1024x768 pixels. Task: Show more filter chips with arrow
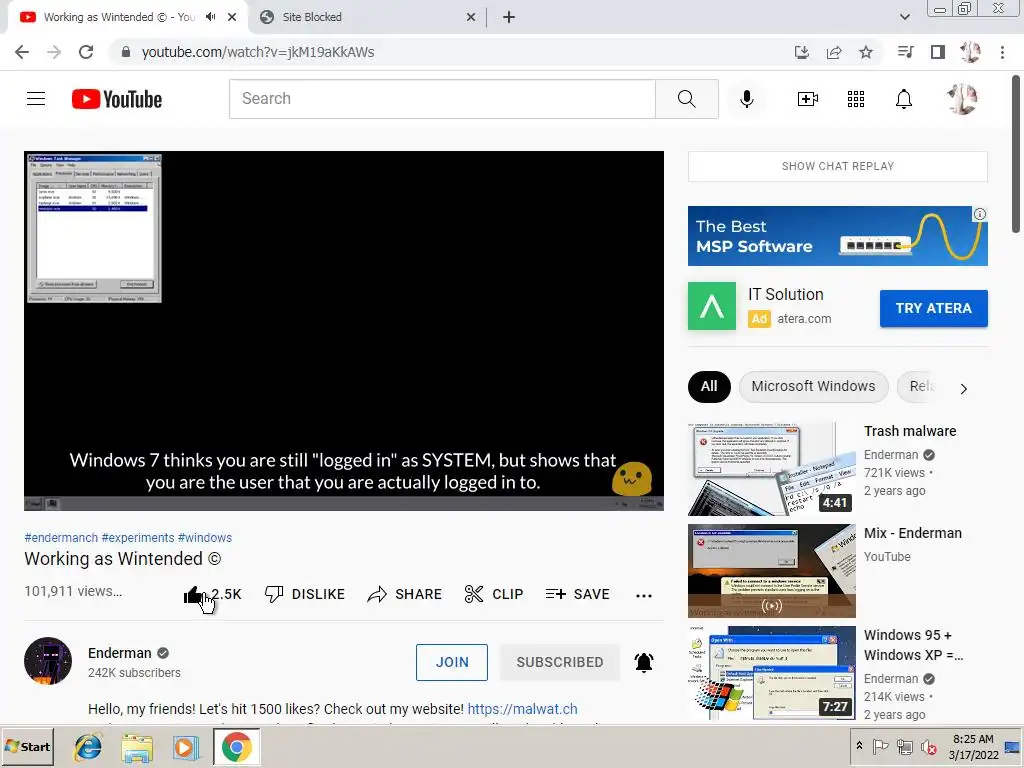click(x=963, y=389)
